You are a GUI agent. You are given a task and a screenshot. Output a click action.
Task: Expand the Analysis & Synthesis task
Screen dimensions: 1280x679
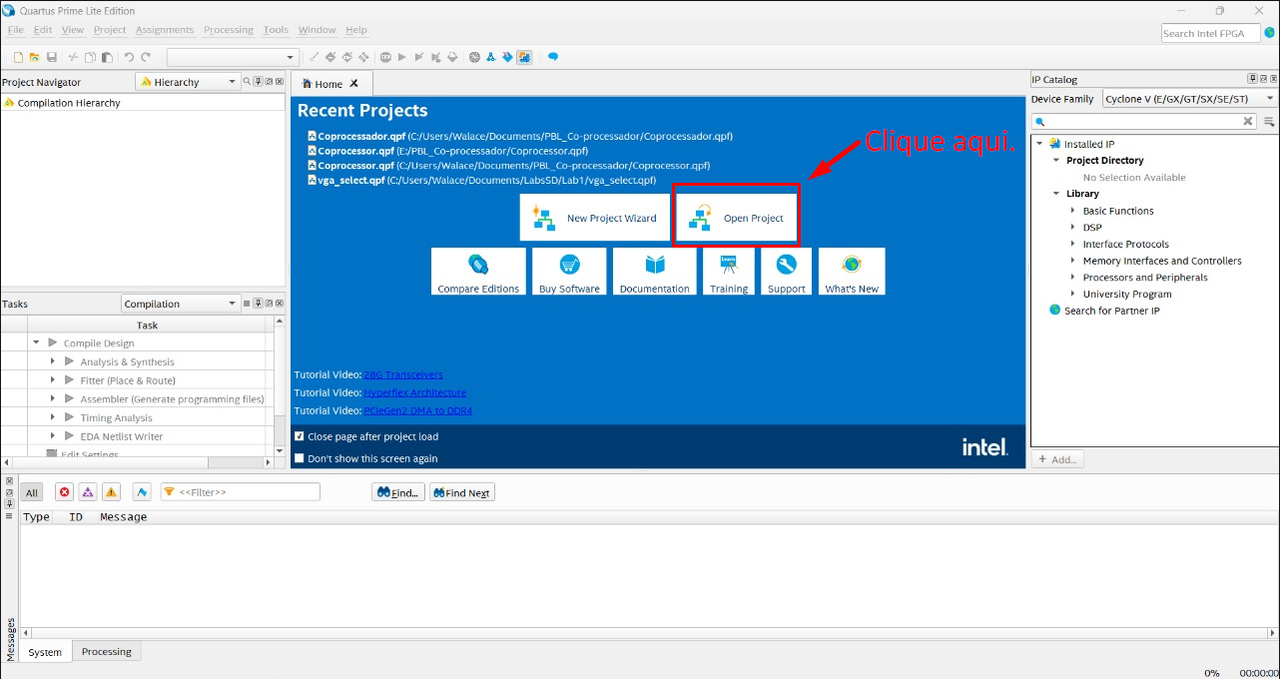click(53, 362)
